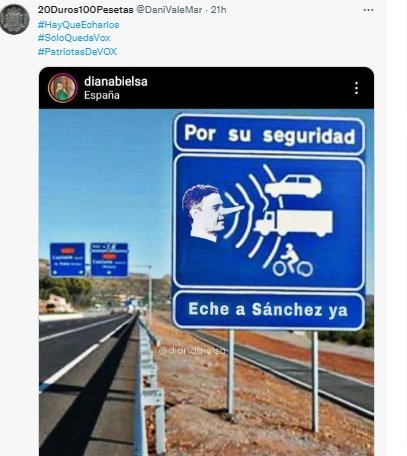
Task: Click the 20Duros100Pesetas profile avatar
Action: (14, 19)
